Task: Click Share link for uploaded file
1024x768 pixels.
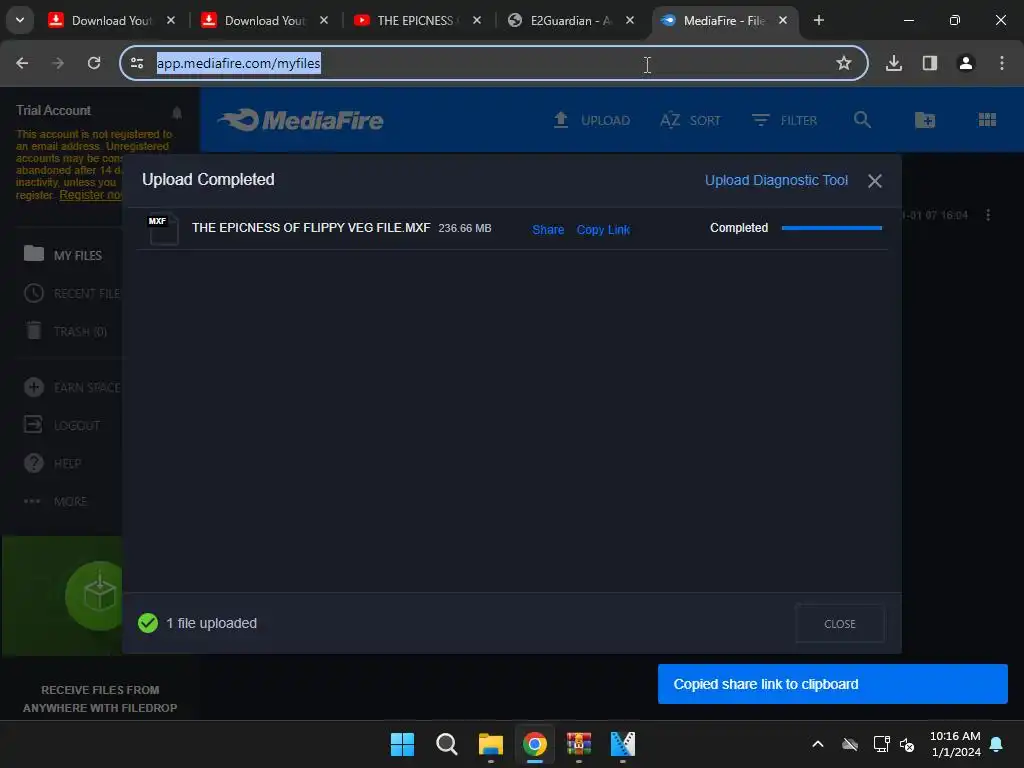Action: pyautogui.click(x=548, y=229)
